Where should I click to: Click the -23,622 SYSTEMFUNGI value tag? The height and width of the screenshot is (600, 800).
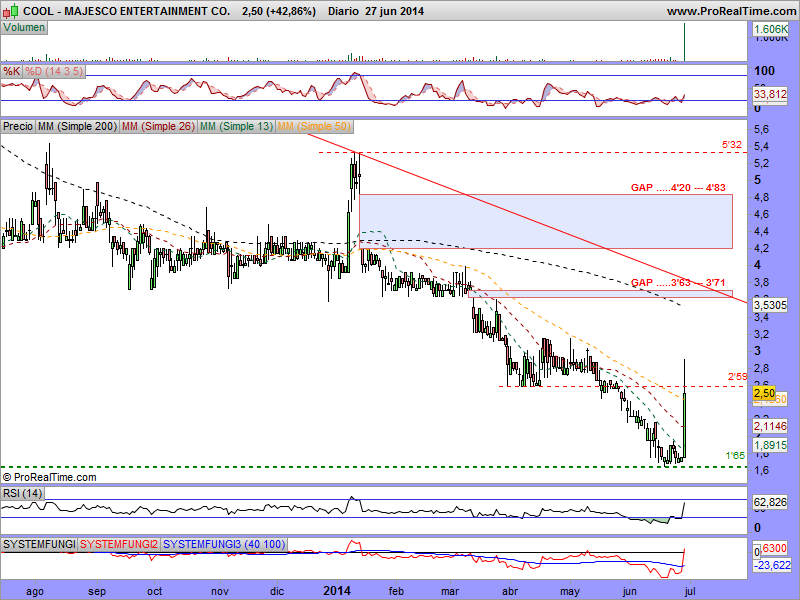coord(771,565)
